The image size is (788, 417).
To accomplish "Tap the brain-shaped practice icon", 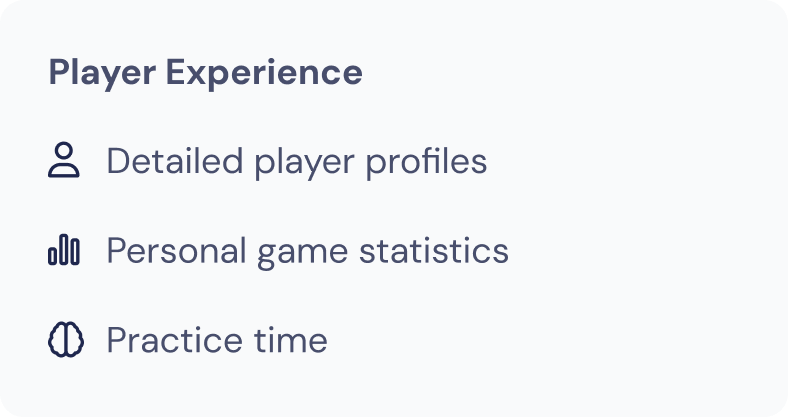I will [66, 340].
